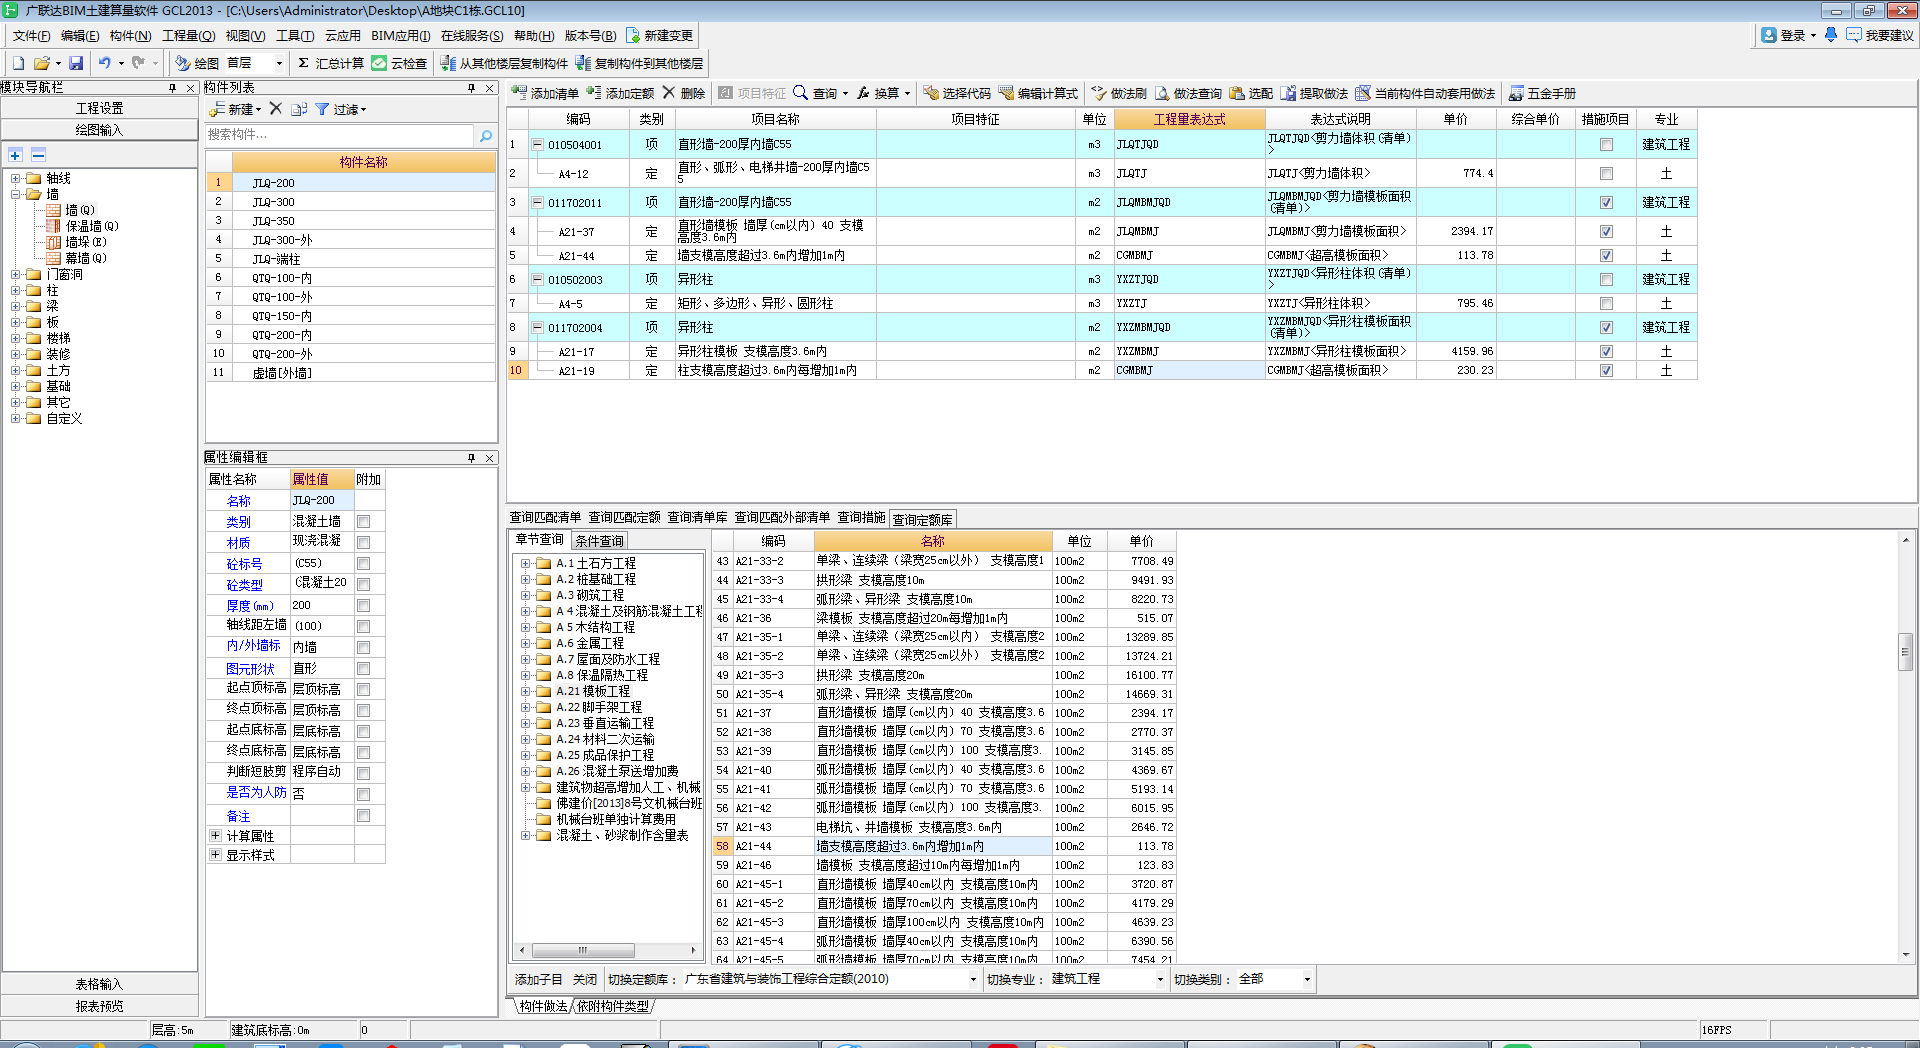Click the quota list vertical scrollbar thumb
The image size is (1920, 1048).
pos(1905,651)
